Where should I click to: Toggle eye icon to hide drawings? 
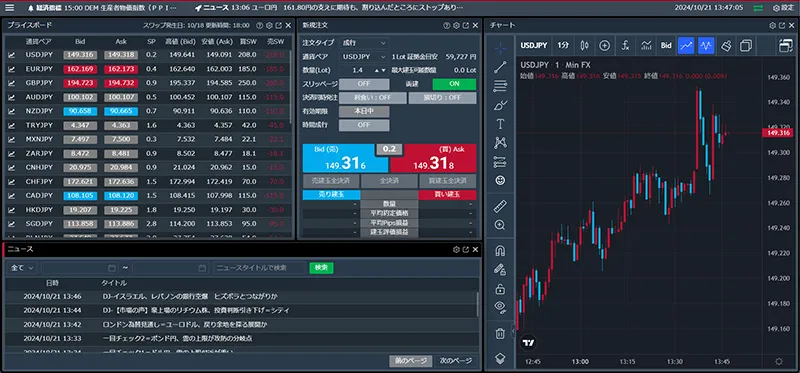pyautogui.click(x=501, y=307)
